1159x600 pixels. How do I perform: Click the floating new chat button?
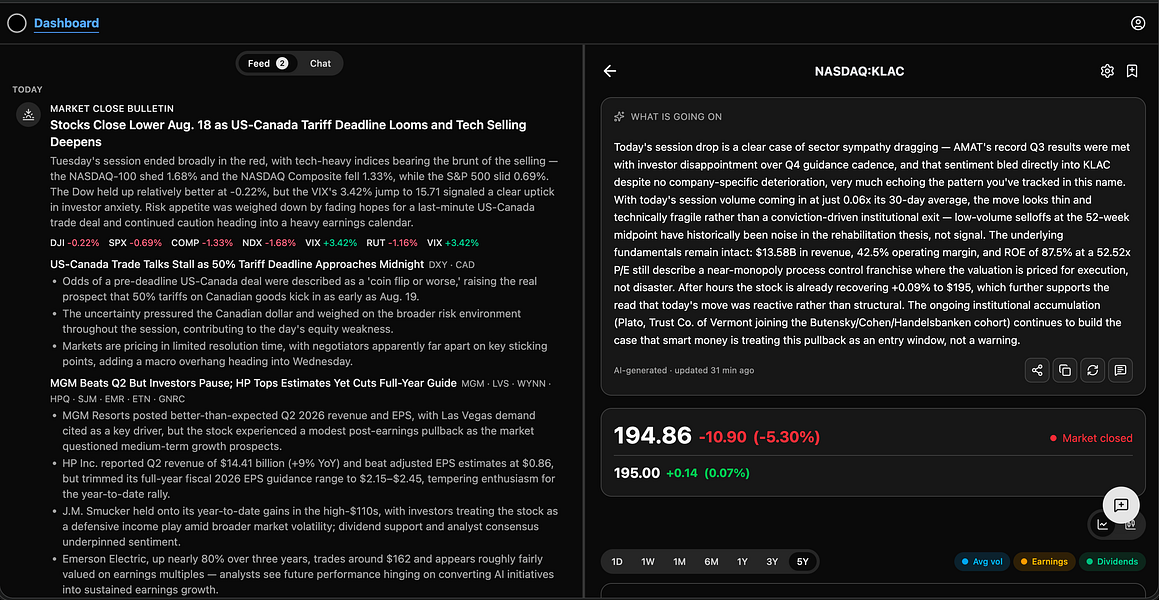click(1121, 505)
